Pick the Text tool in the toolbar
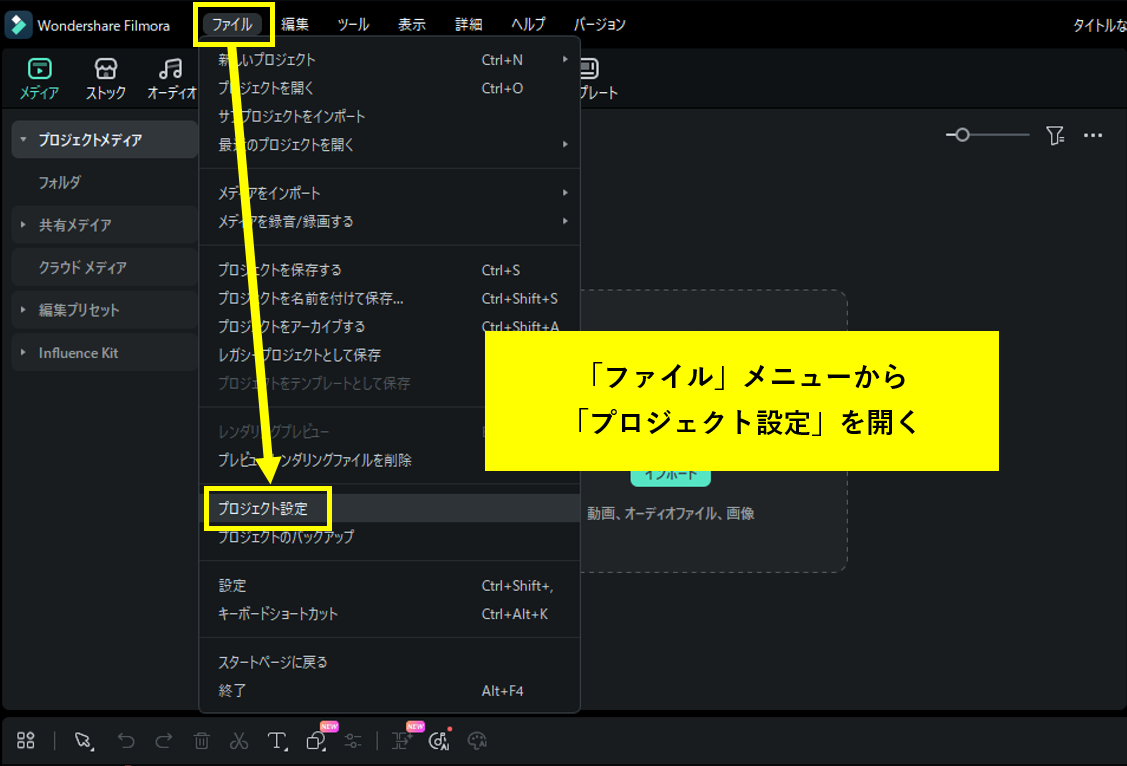Image resolution: width=1127 pixels, height=766 pixels. 277,740
